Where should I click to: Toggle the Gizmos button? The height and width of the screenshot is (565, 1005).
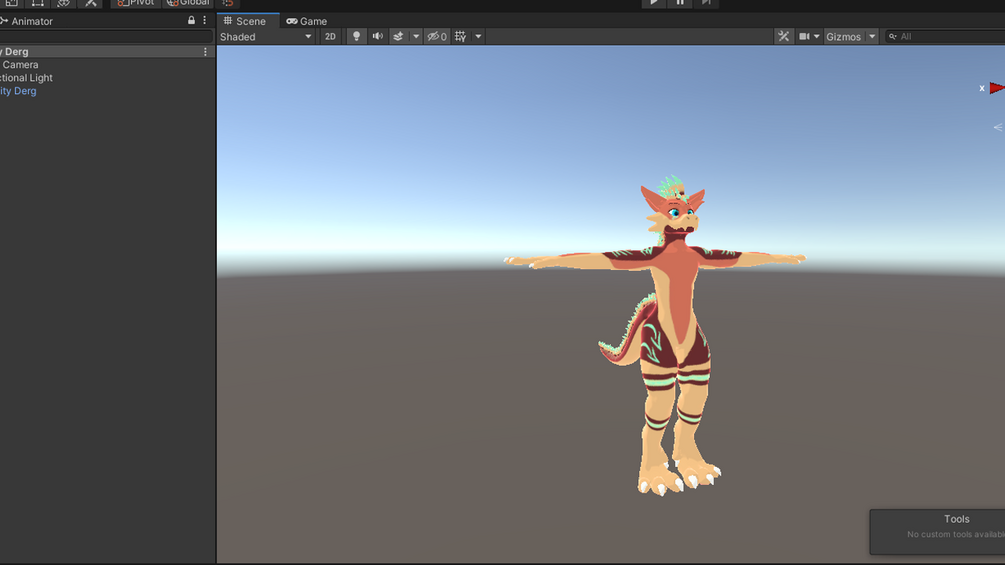(843, 37)
